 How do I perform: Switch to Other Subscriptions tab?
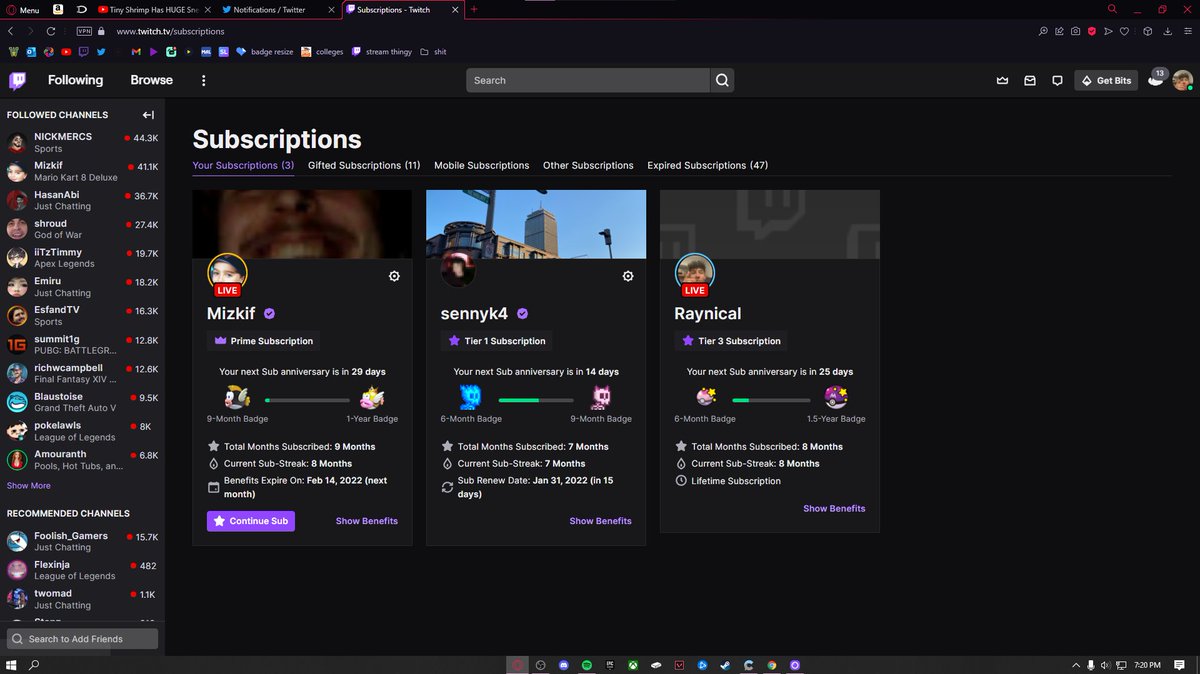588,166
